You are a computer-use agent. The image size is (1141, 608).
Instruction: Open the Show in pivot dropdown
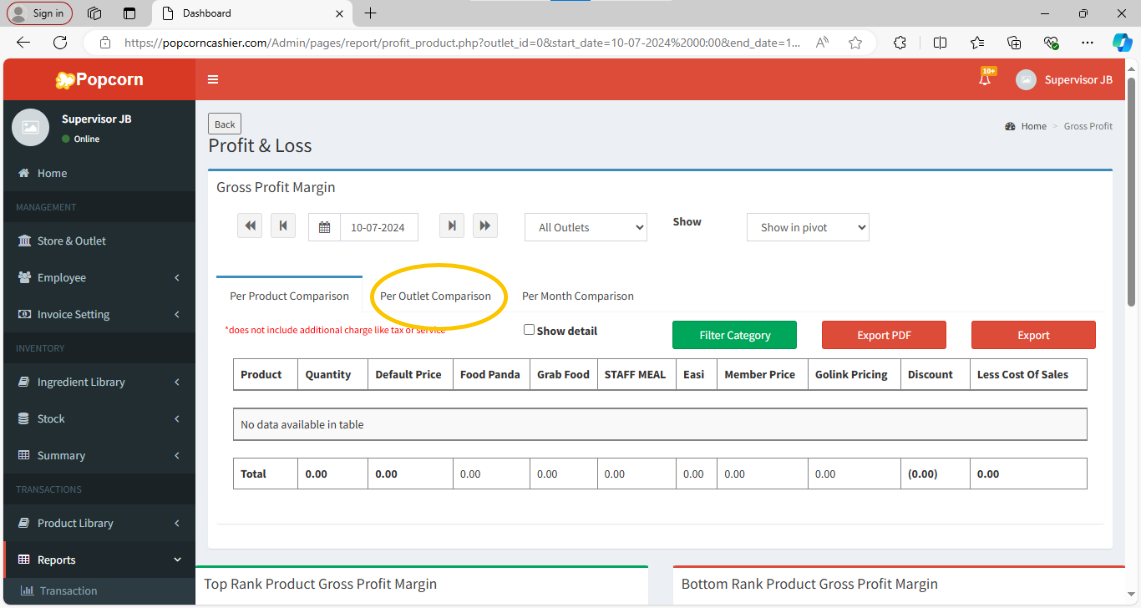(808, 228)
